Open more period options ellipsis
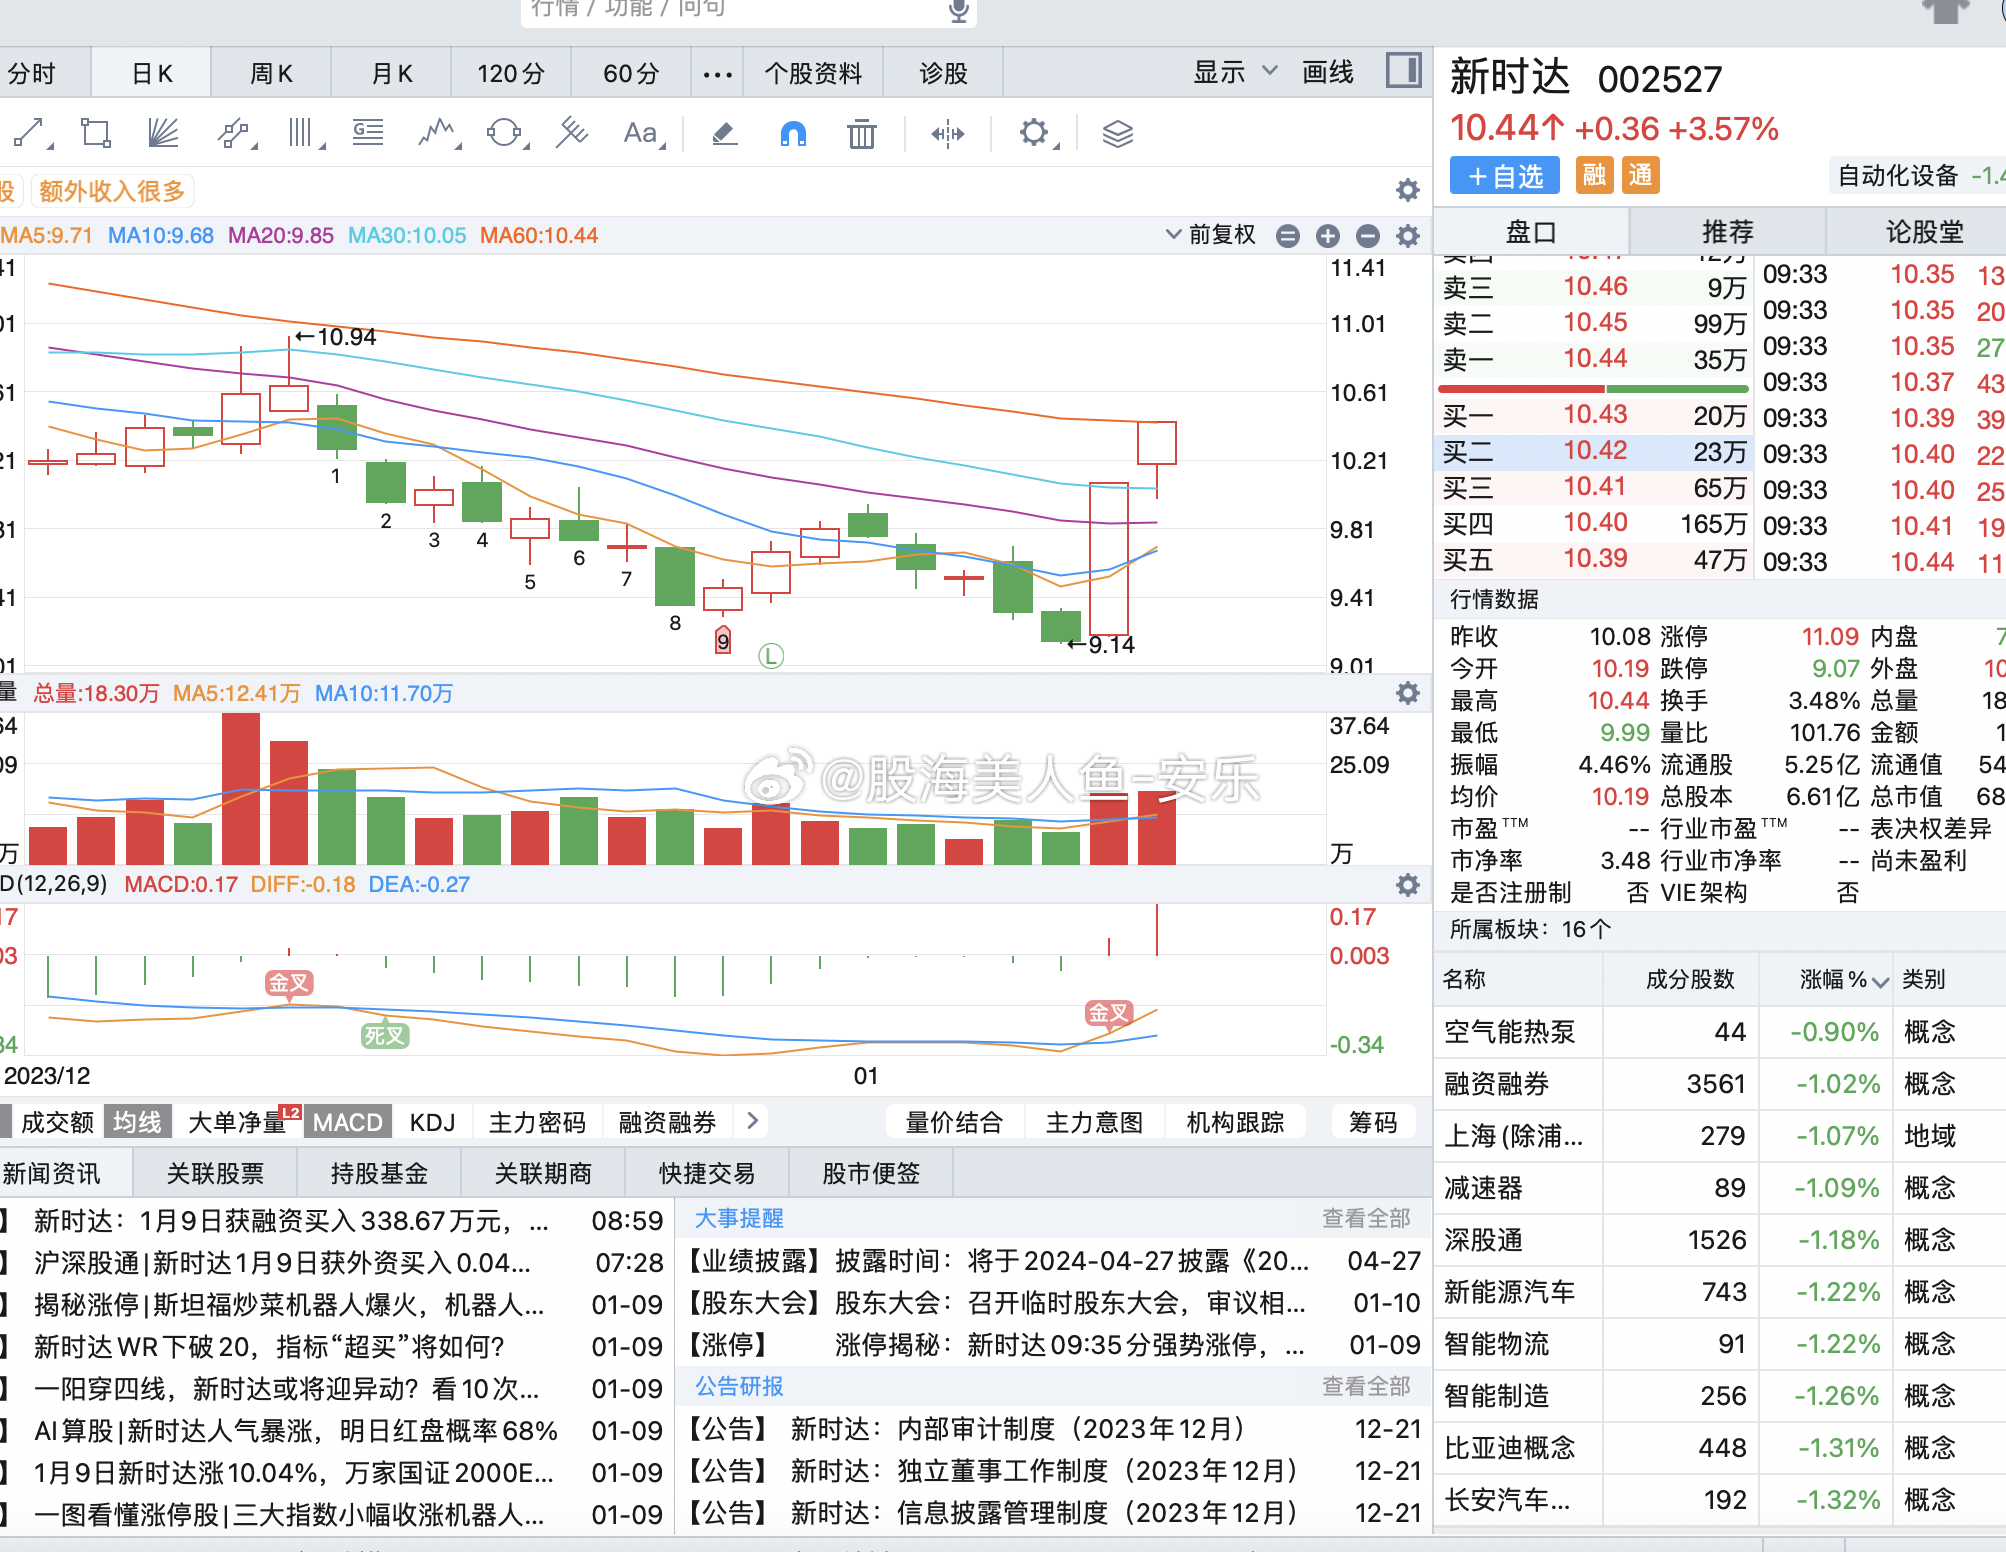This screenshot has width=2006, height=1552. 717,73
